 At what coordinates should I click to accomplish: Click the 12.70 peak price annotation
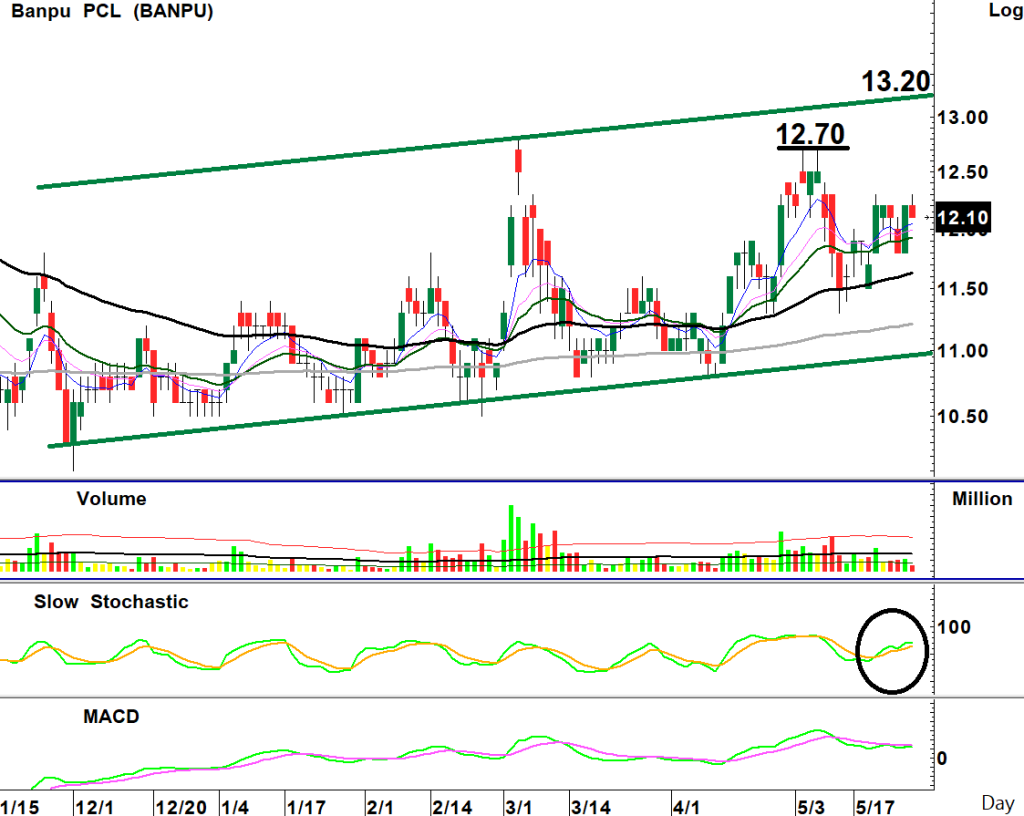click(x=810, y=134)
